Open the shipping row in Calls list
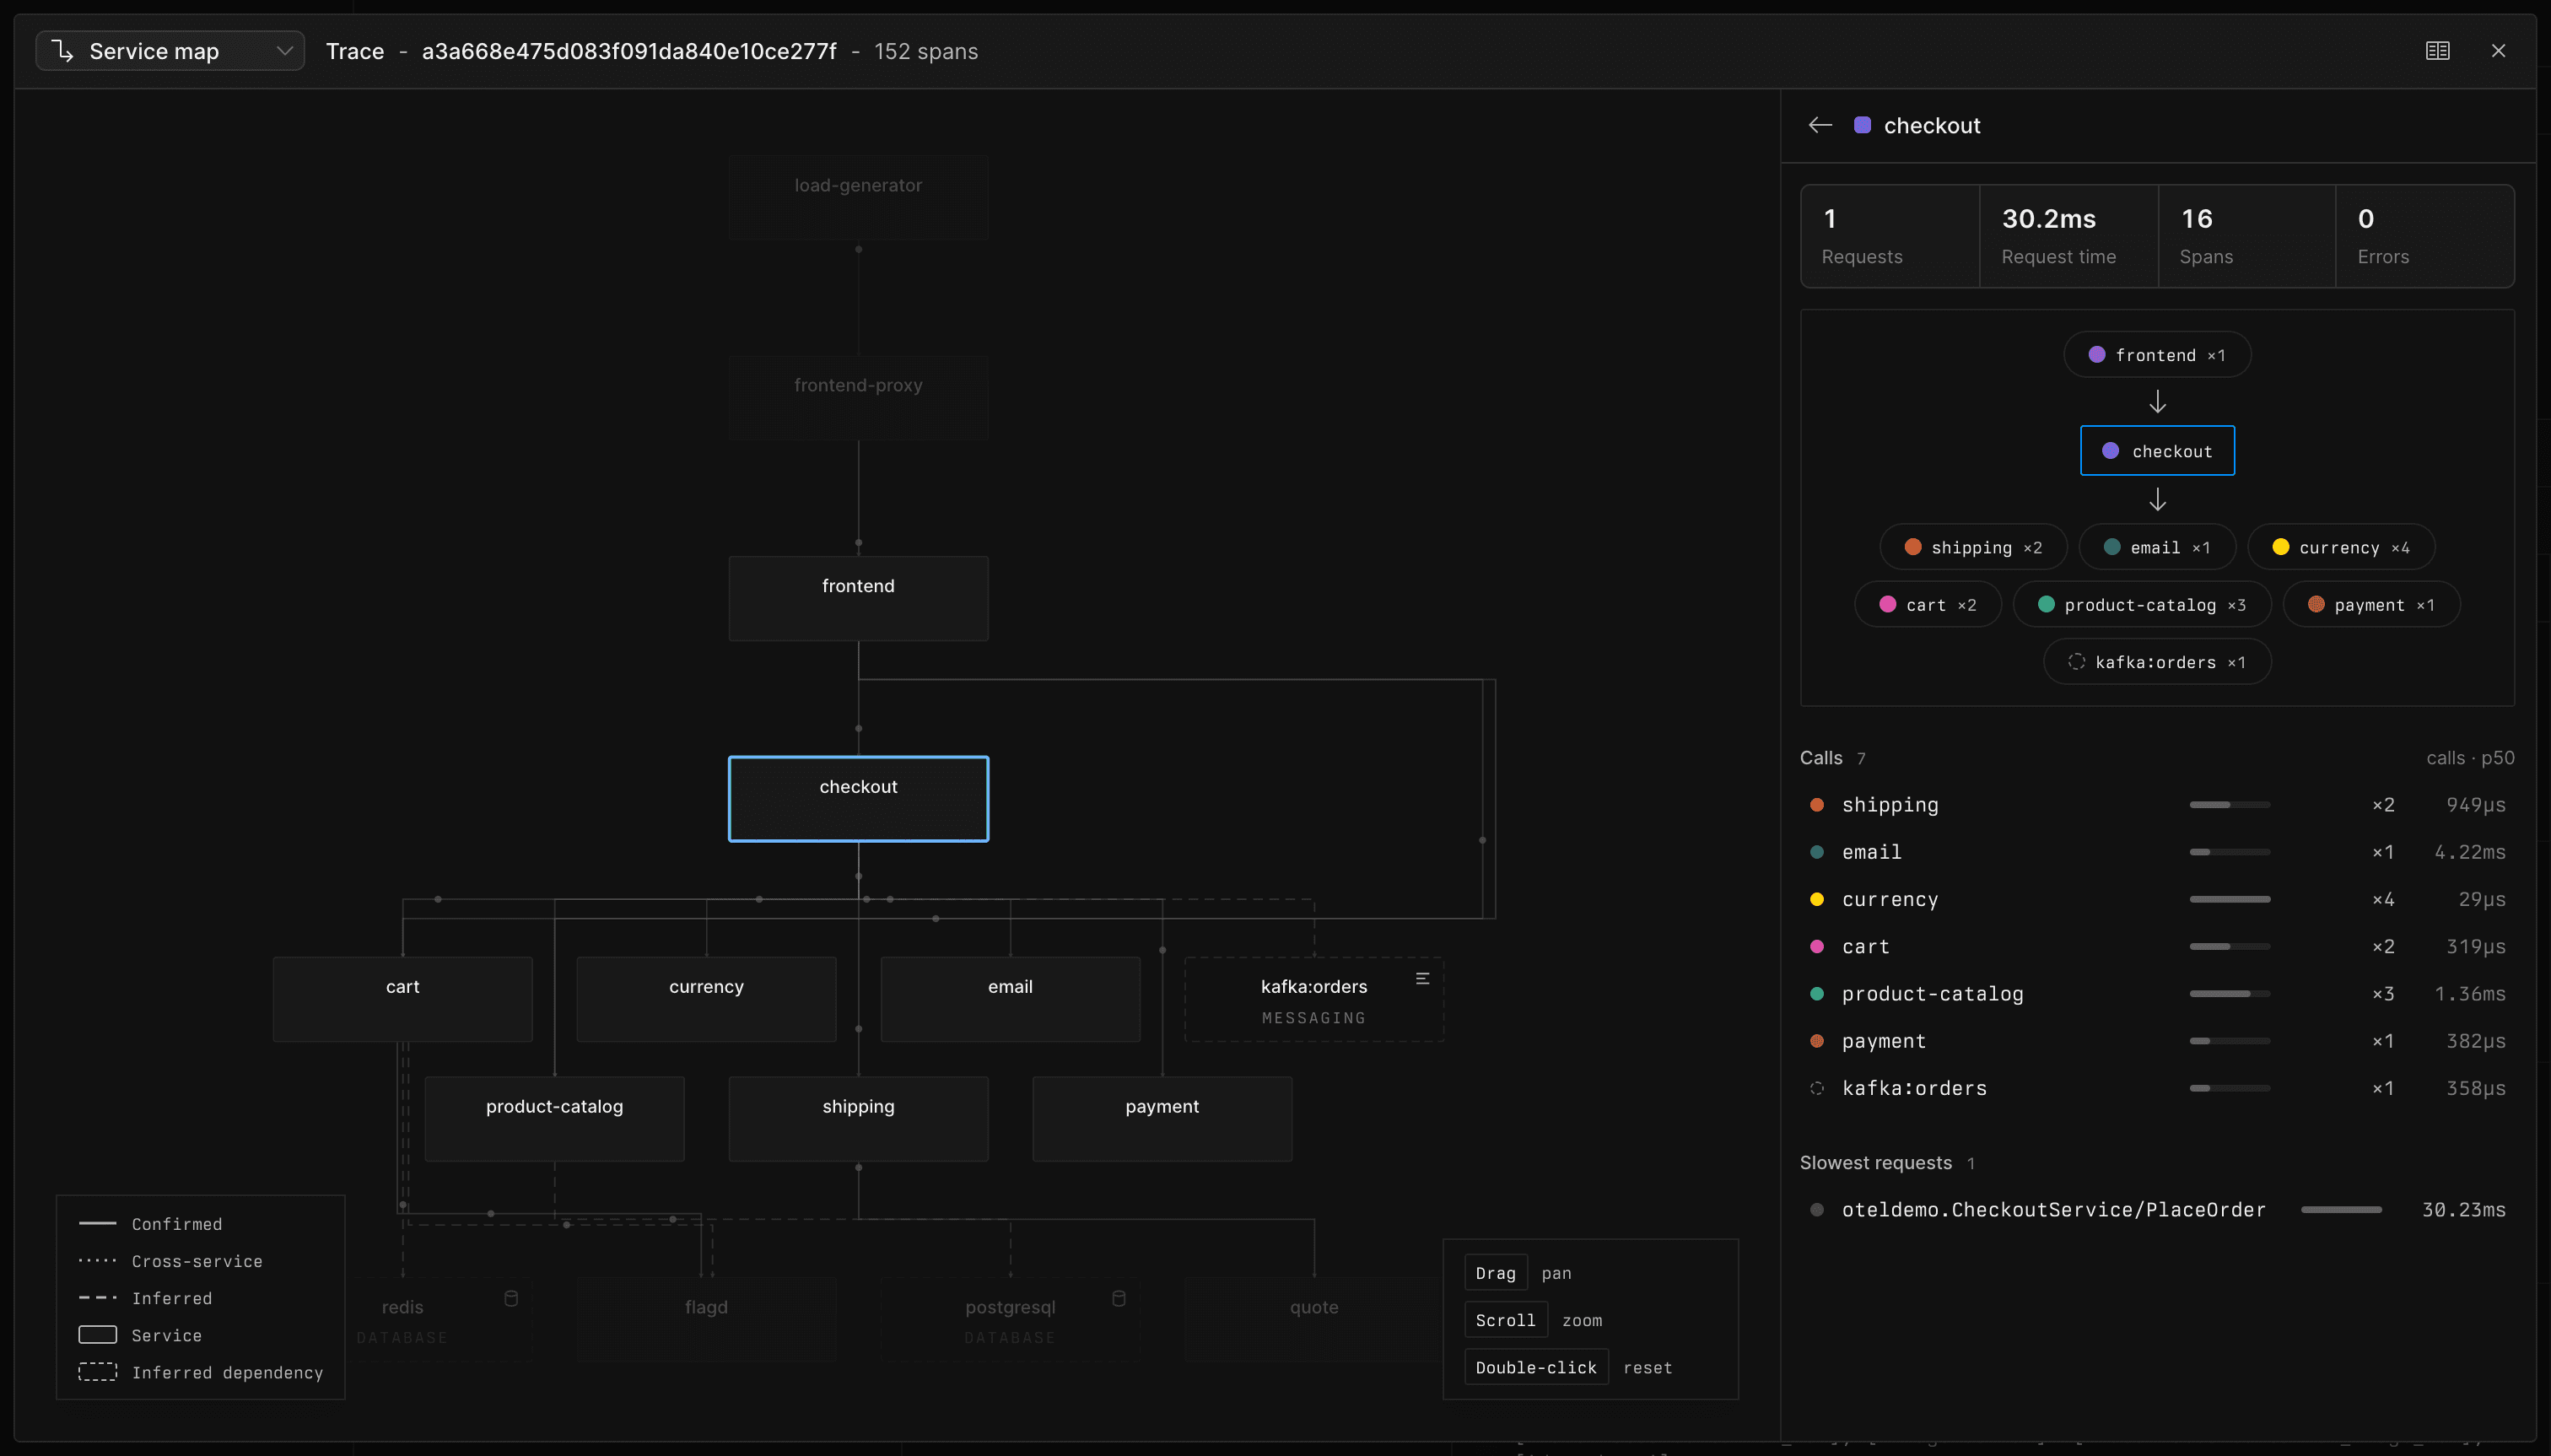The image size is (2551, 1456). [2157, 805]
